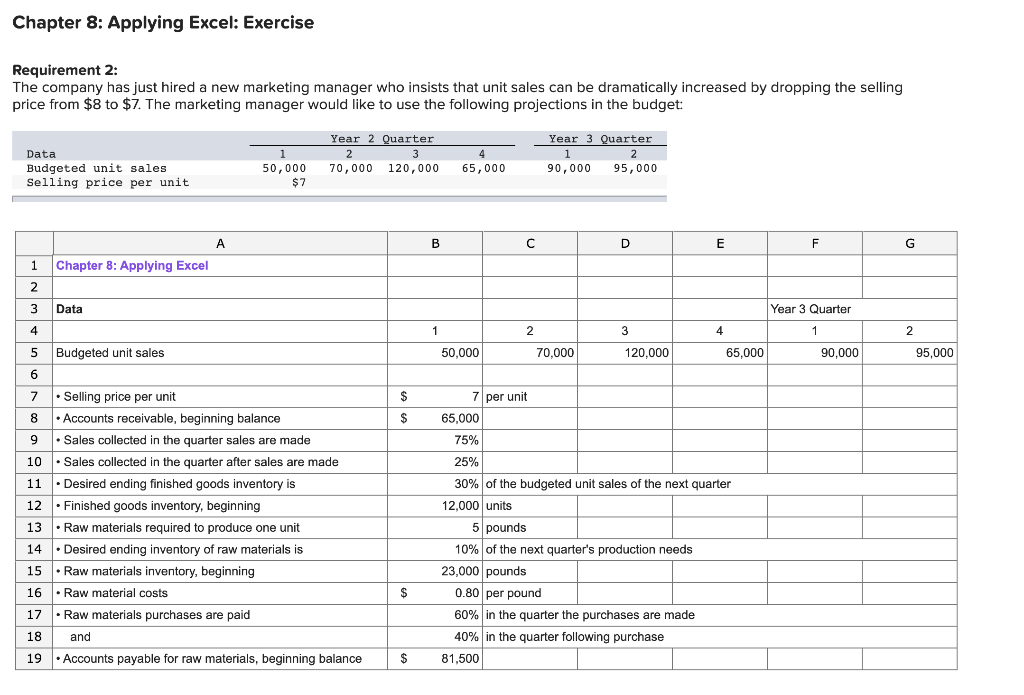This screenshot has width=1024, height=695.
Task: Click the quarter number 3 in spreadsheet row 4
Action: coord(625,331)
